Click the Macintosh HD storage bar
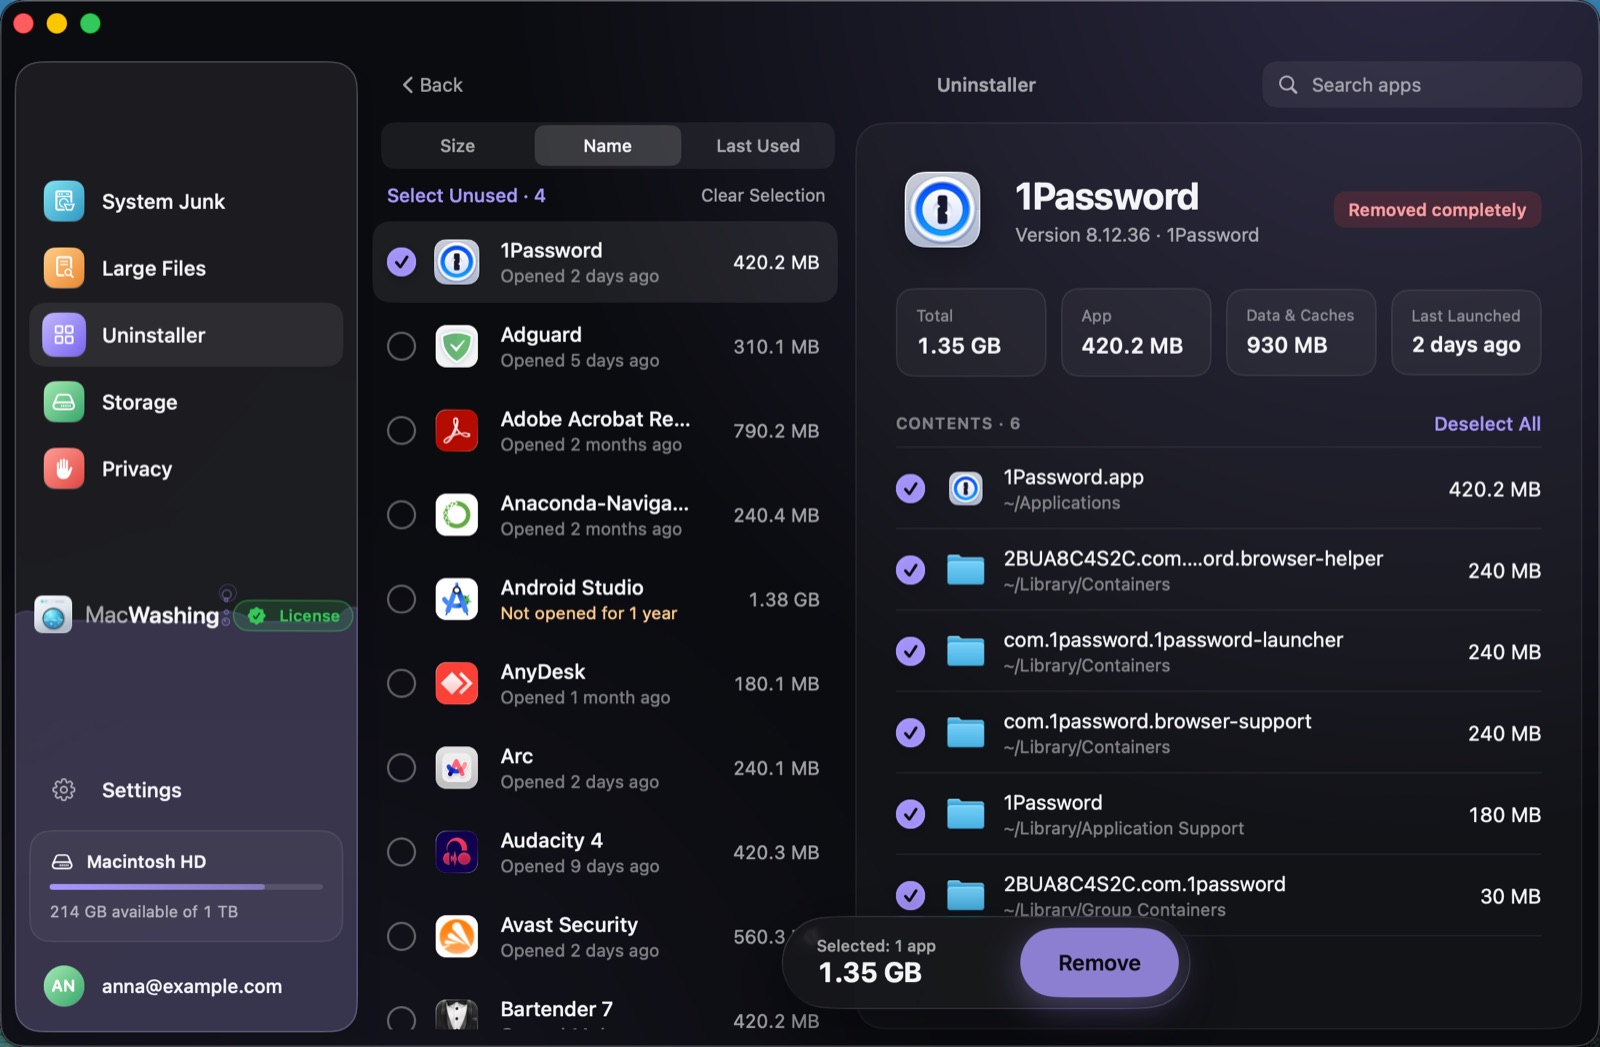 tap(186, 887)
